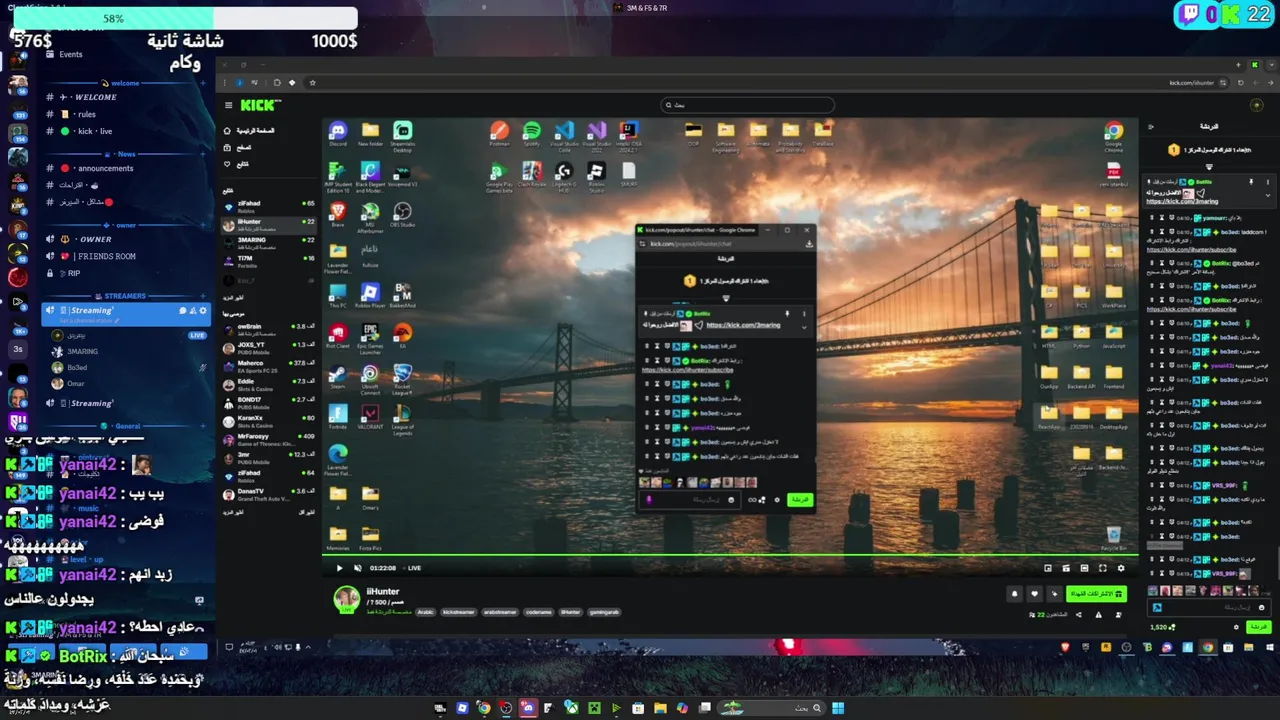The width and height of the screenshot is (1280, 720).
Task: Click the video settings gear icon
Action: [x=1121, y=568]
